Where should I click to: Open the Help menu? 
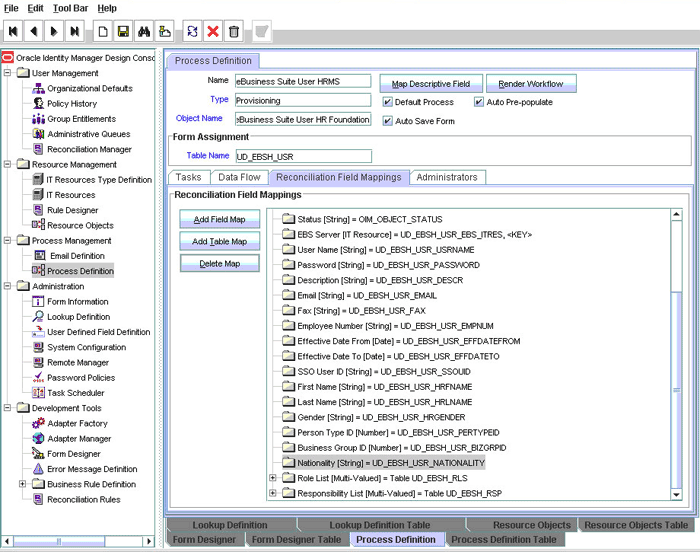pos(107,8)
